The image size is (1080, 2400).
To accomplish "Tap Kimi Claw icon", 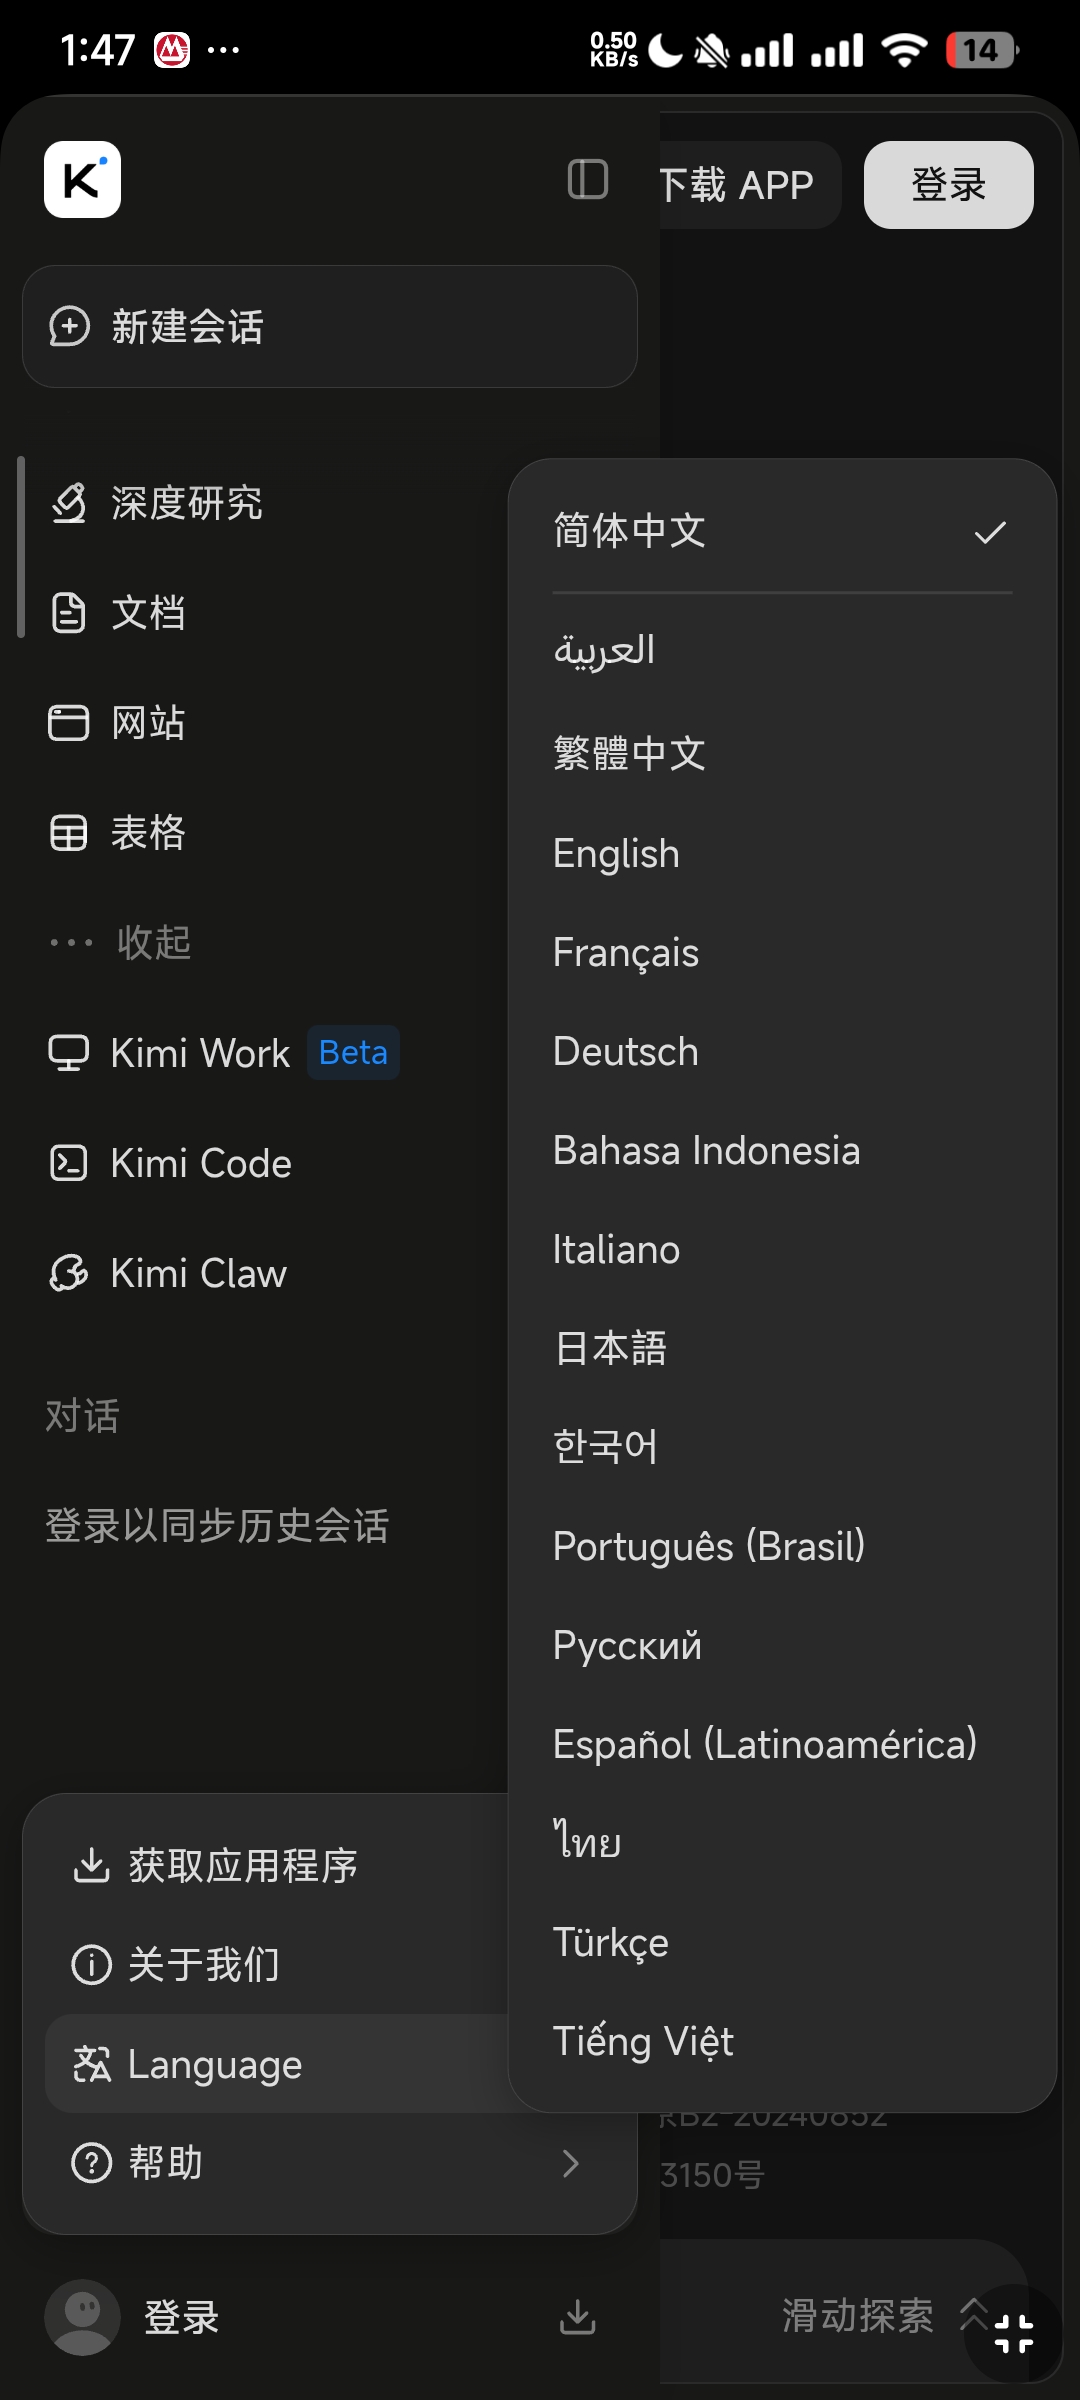I will pyautogui.click(x=69, y=1273).
